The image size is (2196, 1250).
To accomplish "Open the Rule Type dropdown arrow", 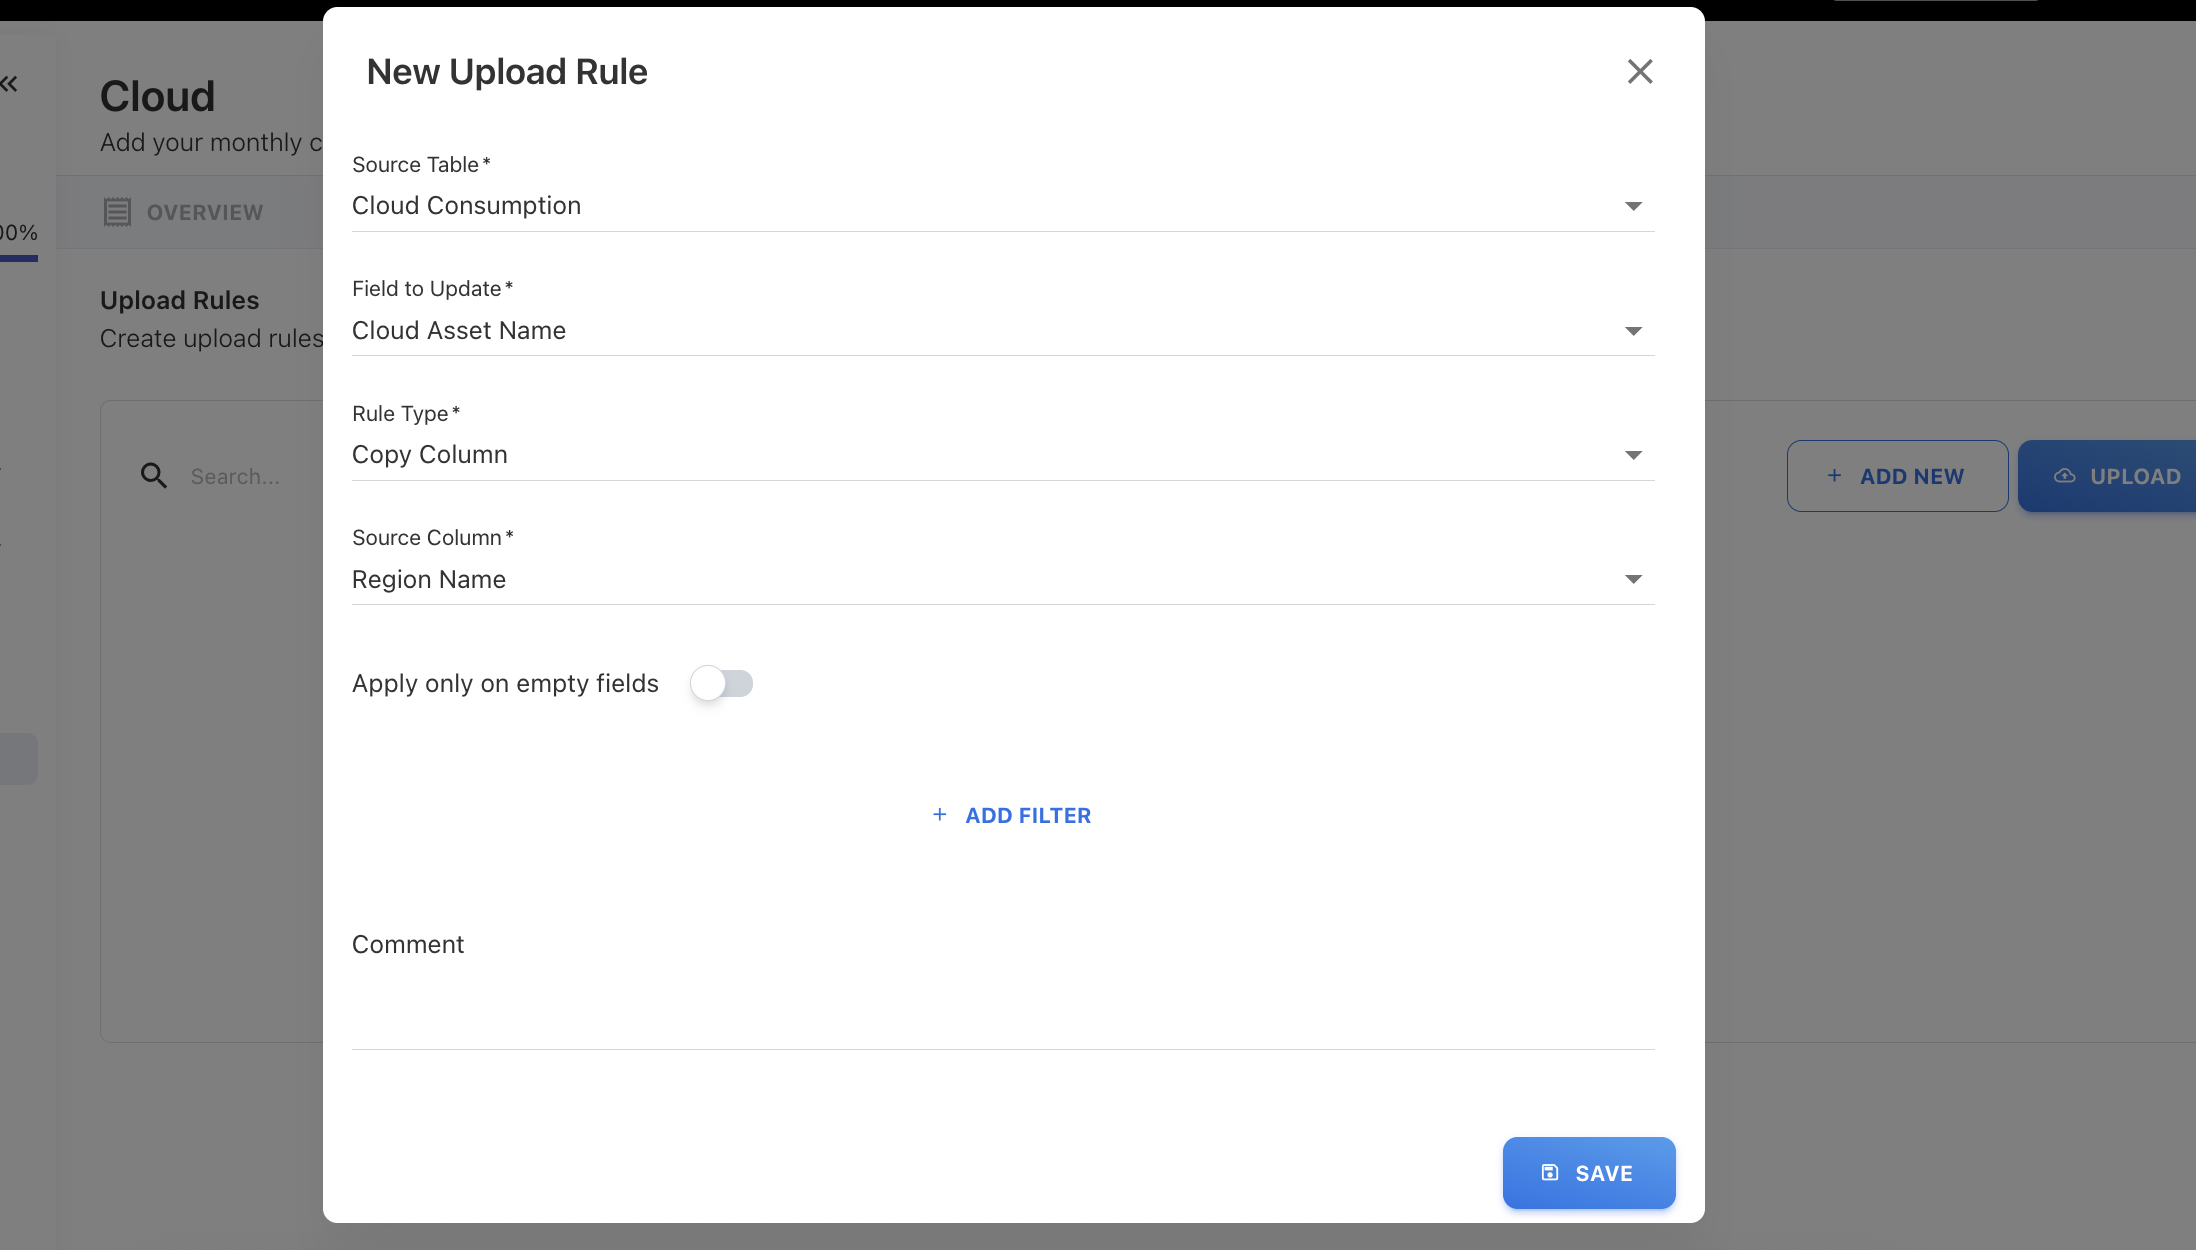I will (1632, 455).
